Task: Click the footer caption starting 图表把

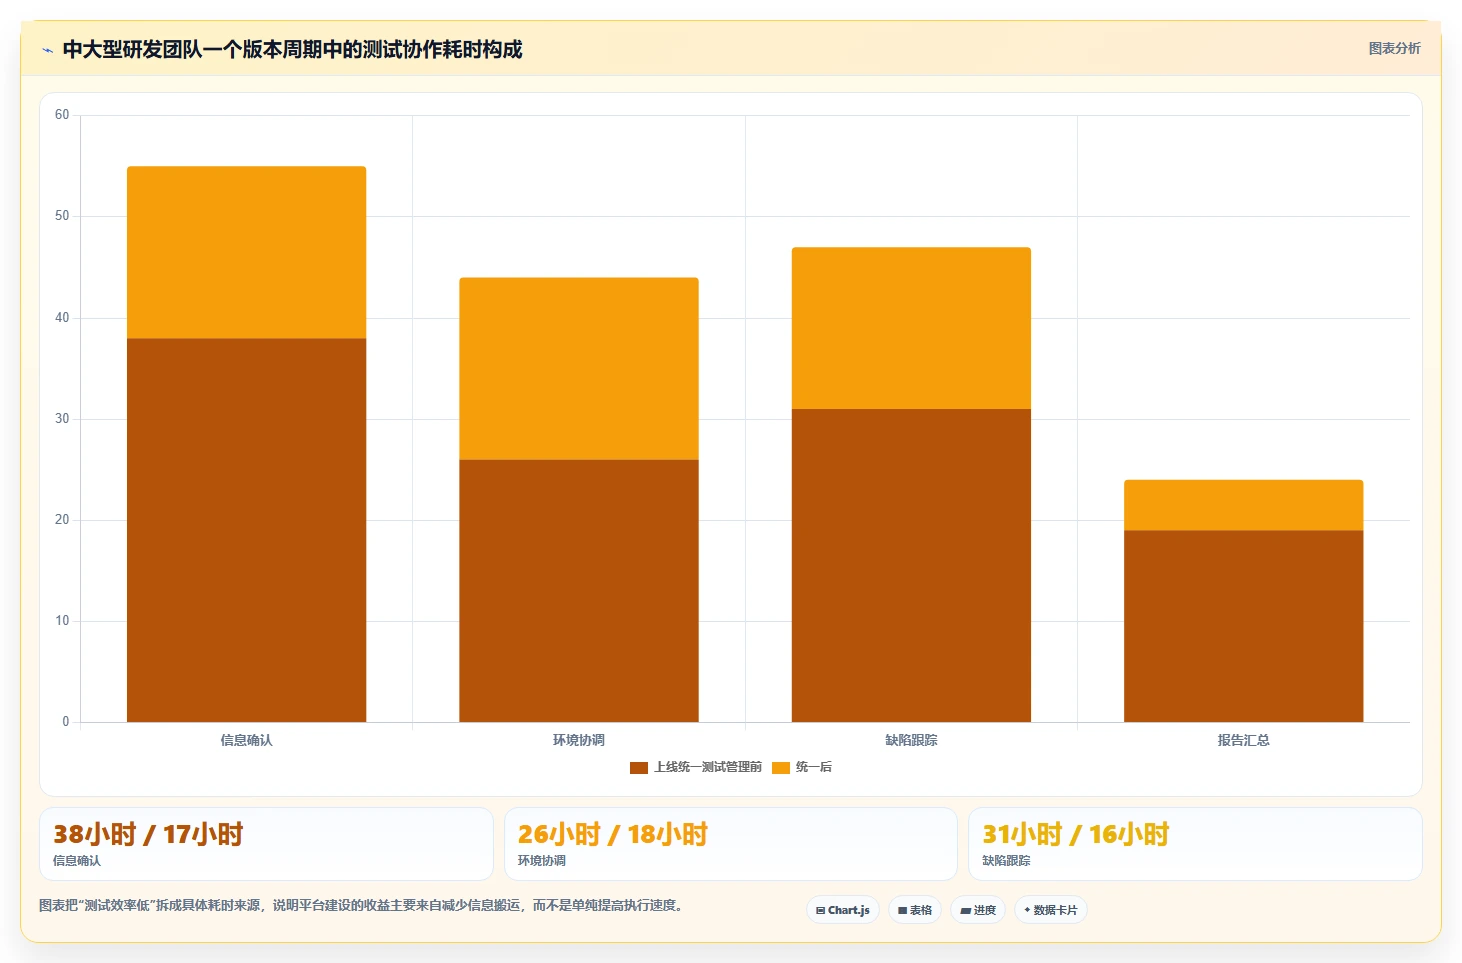Action: click(x=361, y=905)
